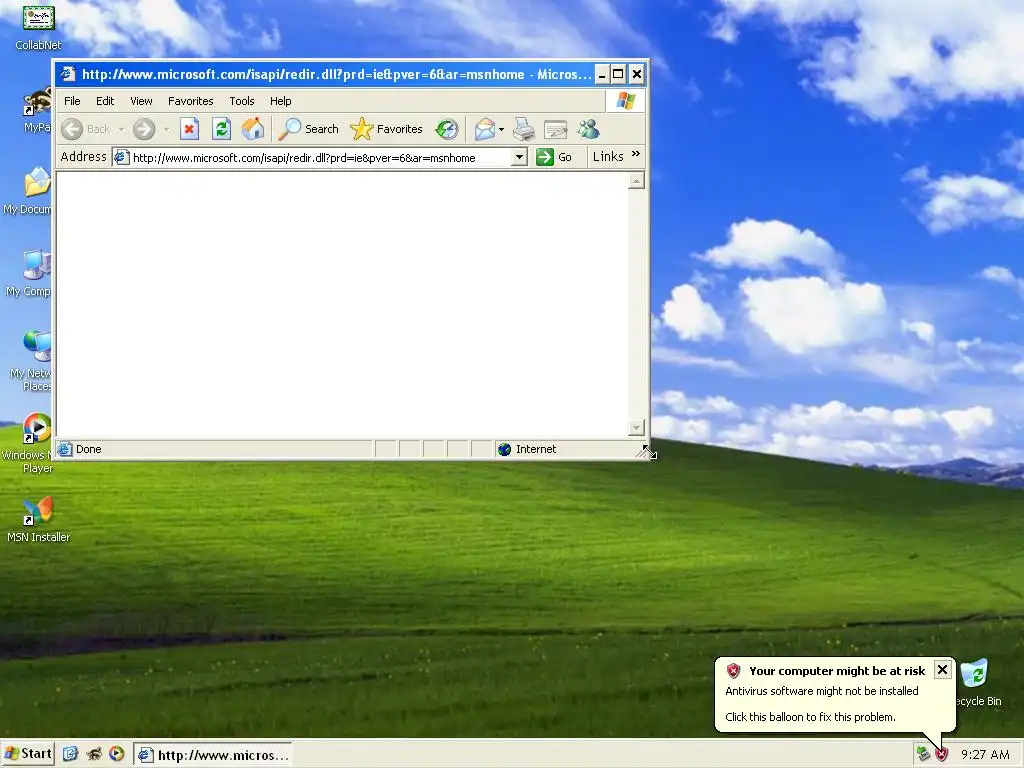Open Favorites star button
The height and width of the screenshot is (768, 1024).
pyautogui.click(x=387, y=129)
